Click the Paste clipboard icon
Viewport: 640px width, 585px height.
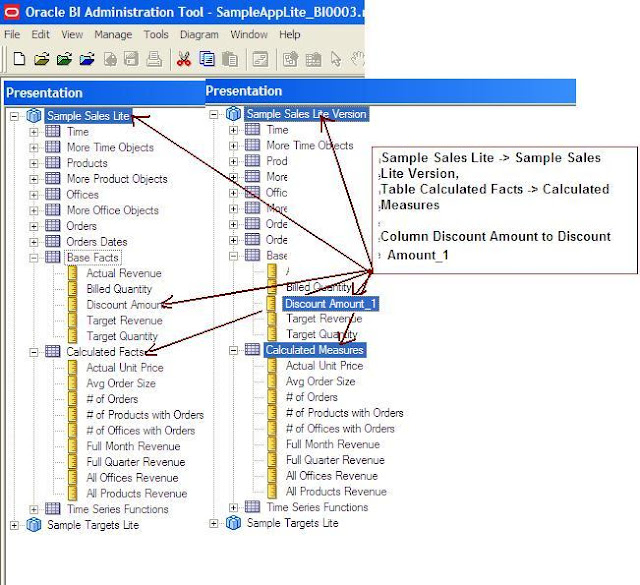point(230,59)
